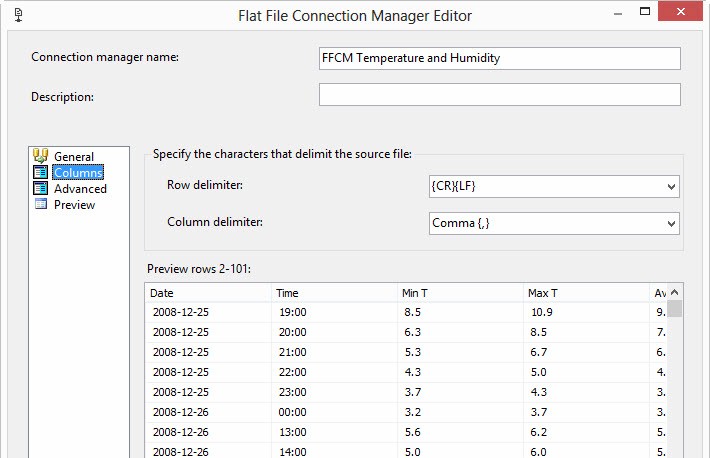The width and height of the screenshot is (710, 458).
Task: Switch to the Advanced page
Action: [80, 189]
